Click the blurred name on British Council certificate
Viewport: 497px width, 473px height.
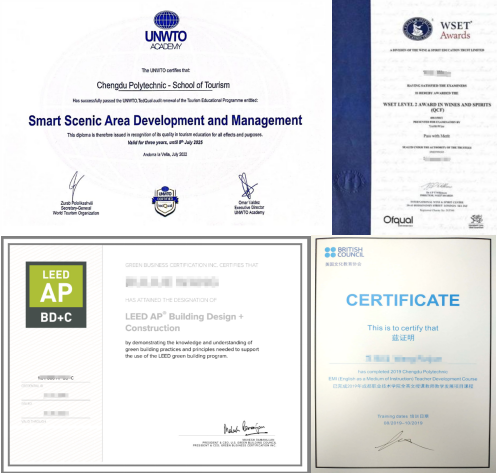coord(403,359)
